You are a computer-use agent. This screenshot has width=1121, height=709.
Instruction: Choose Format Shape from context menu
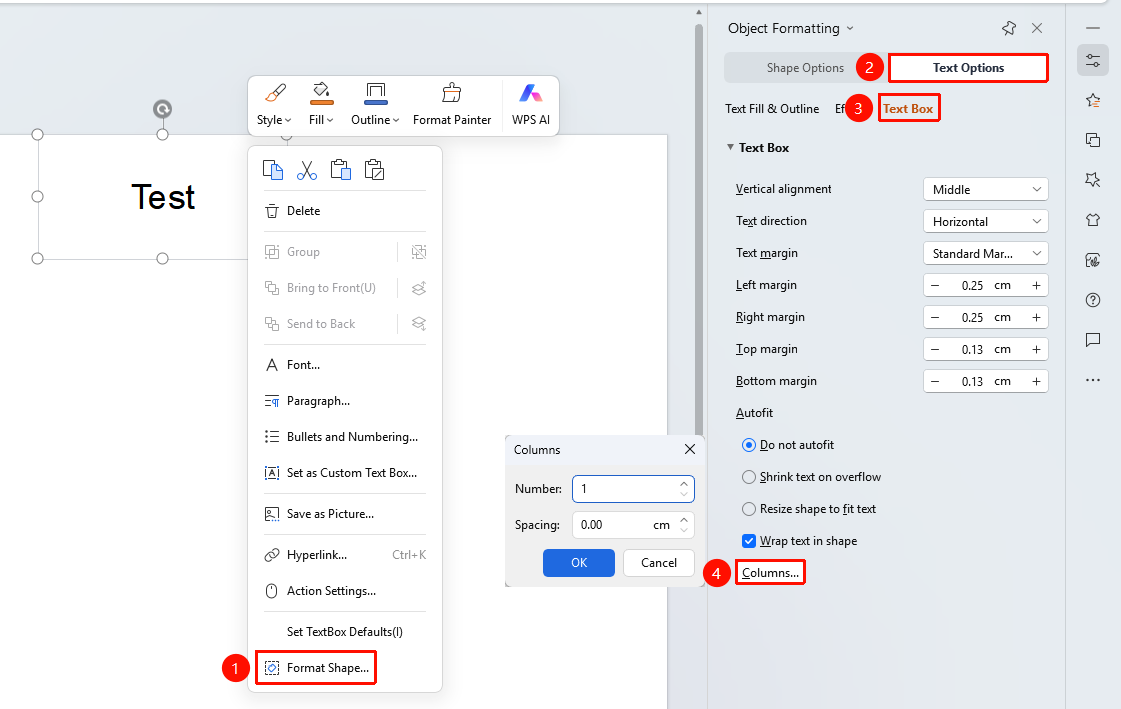316,668
